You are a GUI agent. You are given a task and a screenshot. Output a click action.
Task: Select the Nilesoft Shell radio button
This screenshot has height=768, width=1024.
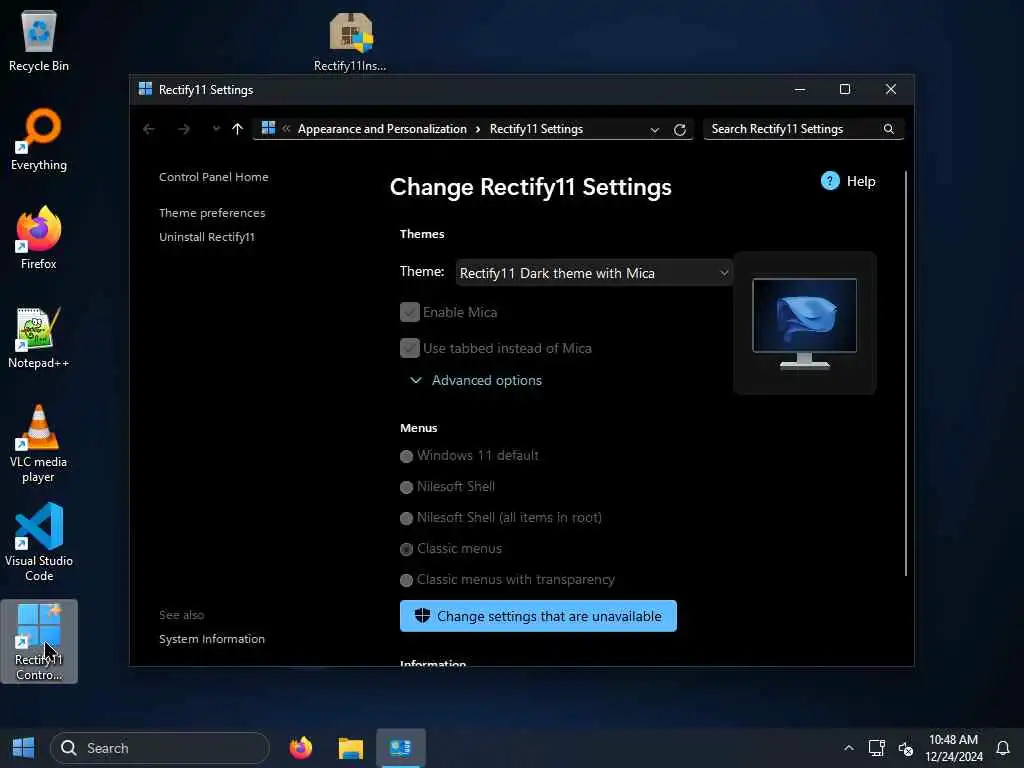coord(406,487)
